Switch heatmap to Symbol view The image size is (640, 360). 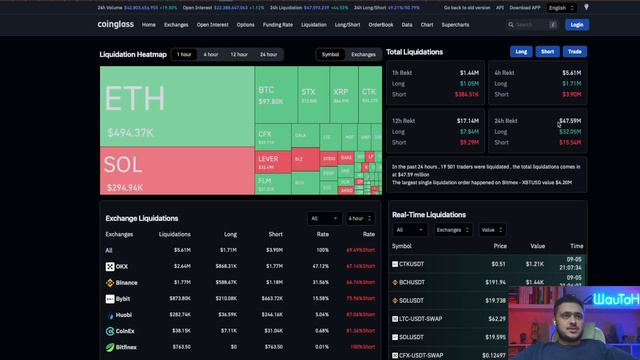pos(330,54)
